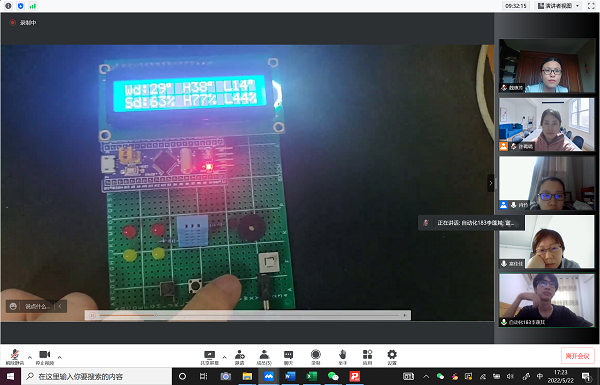This screenshot has height=385, width=600.
Task: Click the Share Screen (共享屏幕) icon
Action: pyautogui.click(x=210, y=357)
